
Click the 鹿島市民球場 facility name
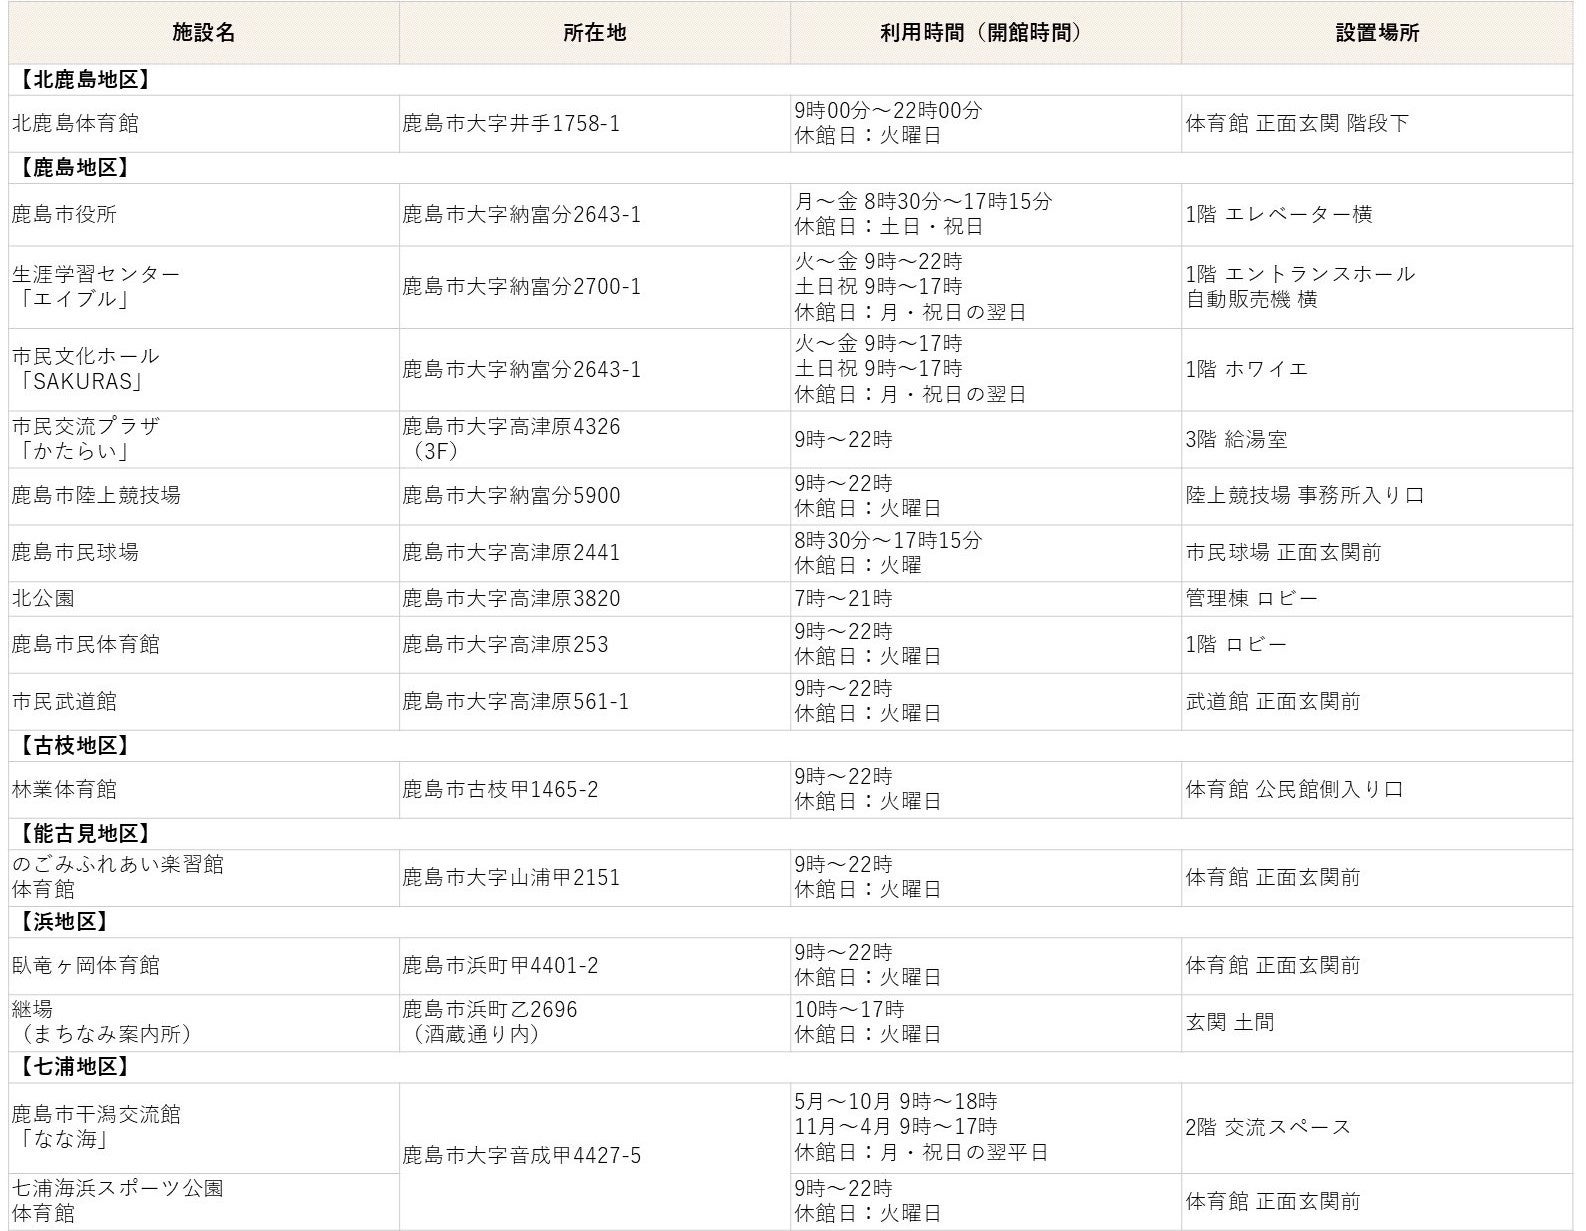[75, 552]
